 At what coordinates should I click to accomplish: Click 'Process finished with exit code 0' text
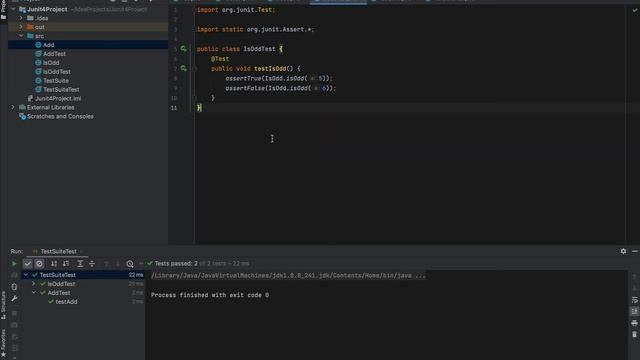[x=210, y=295]
